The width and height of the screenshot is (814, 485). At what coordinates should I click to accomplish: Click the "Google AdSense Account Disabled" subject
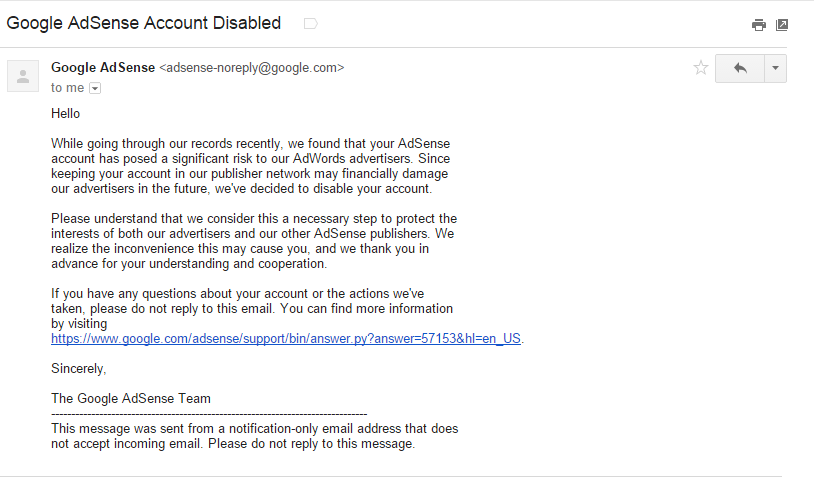[x=144, y=23]
